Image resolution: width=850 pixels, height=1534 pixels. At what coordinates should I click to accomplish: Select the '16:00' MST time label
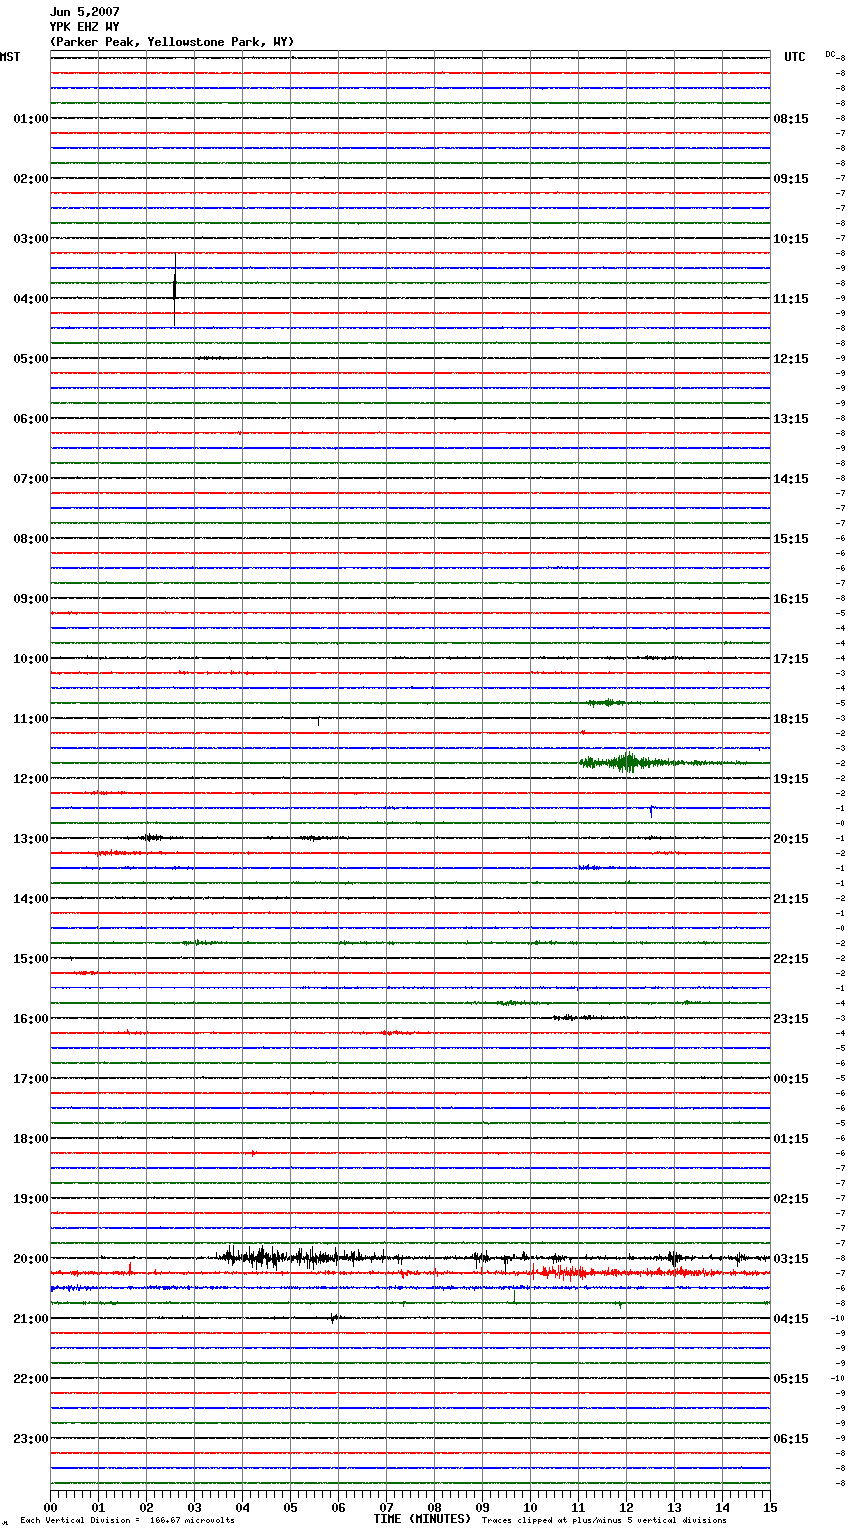31,1019
